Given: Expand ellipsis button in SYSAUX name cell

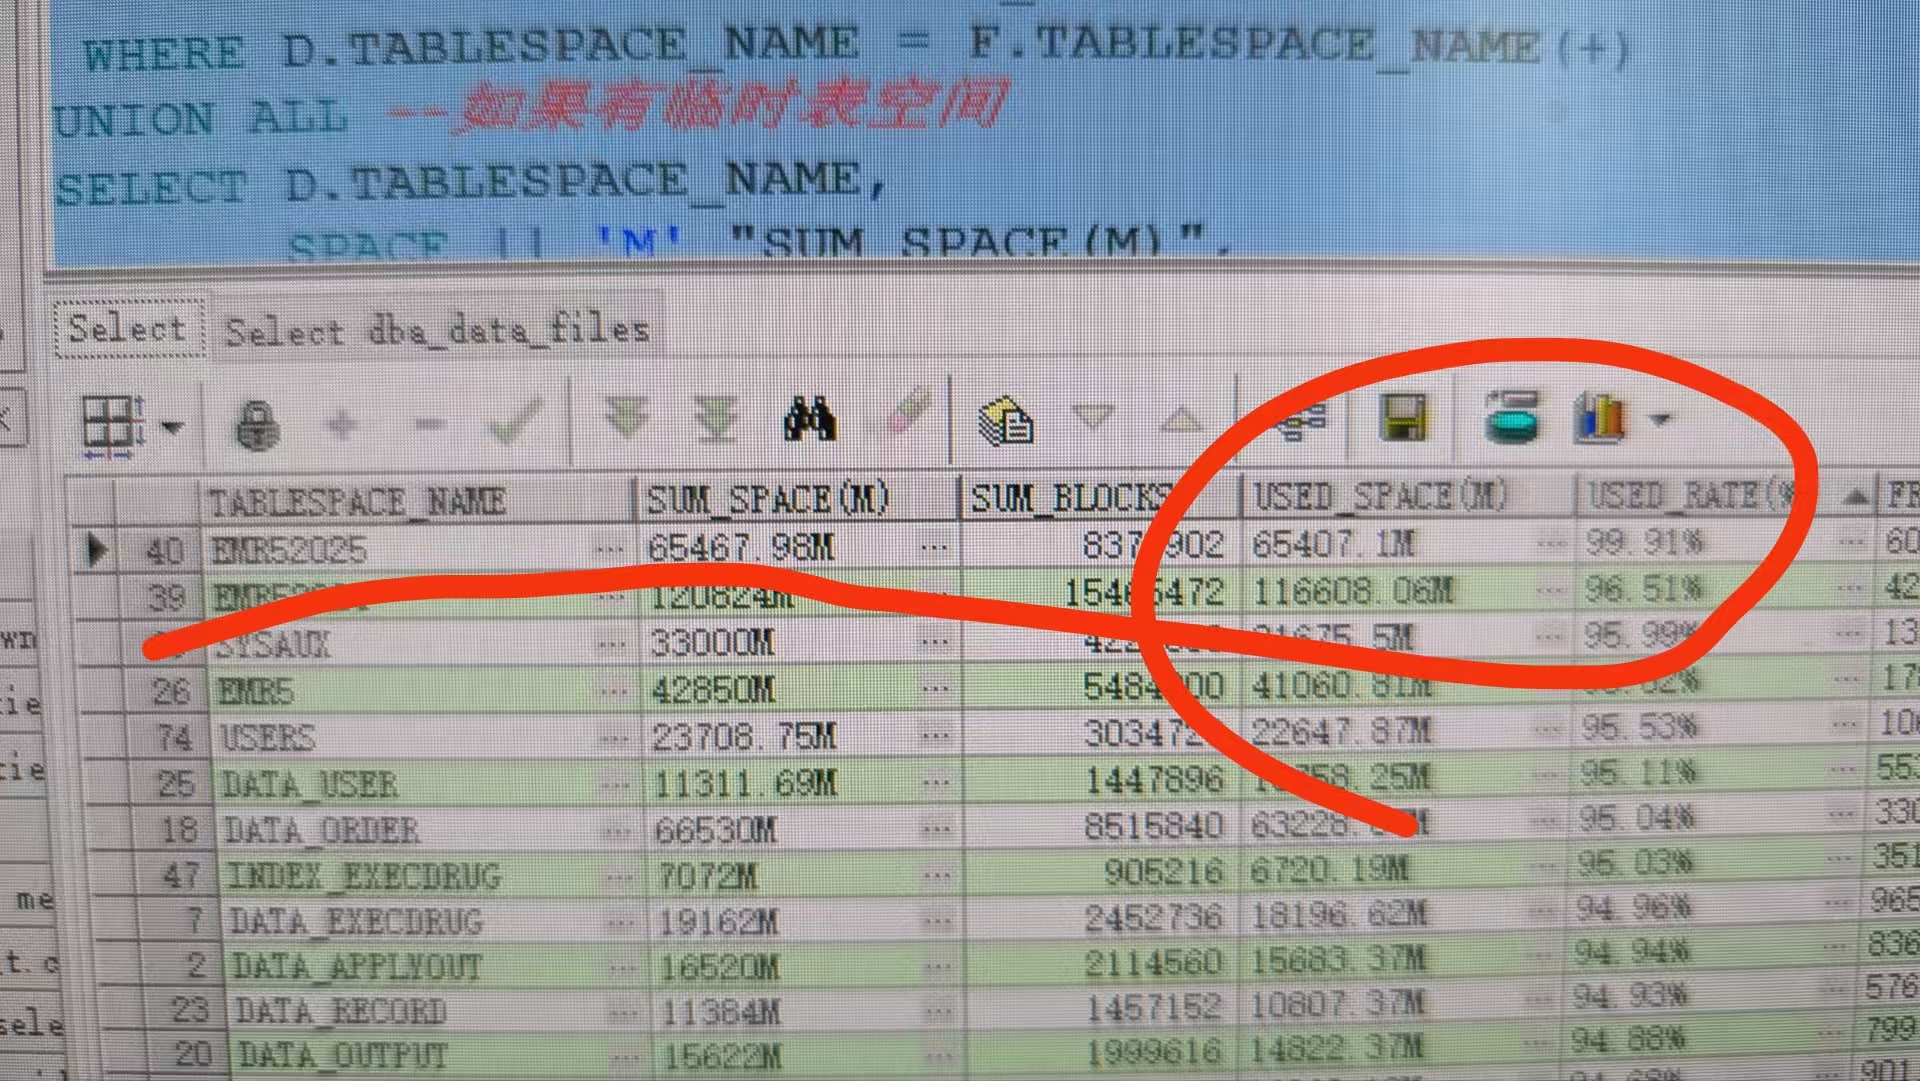Looking at the screenshot, I should pos(611,645).
